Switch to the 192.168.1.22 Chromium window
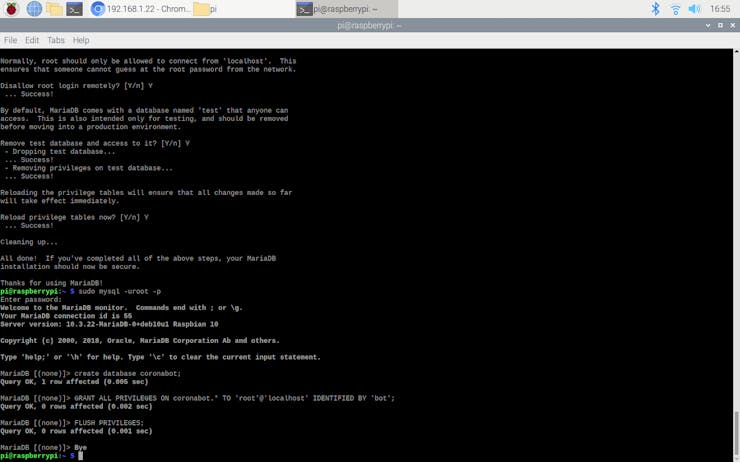The height and width of the screenshot is (462, 740). (x=141, y=8)
